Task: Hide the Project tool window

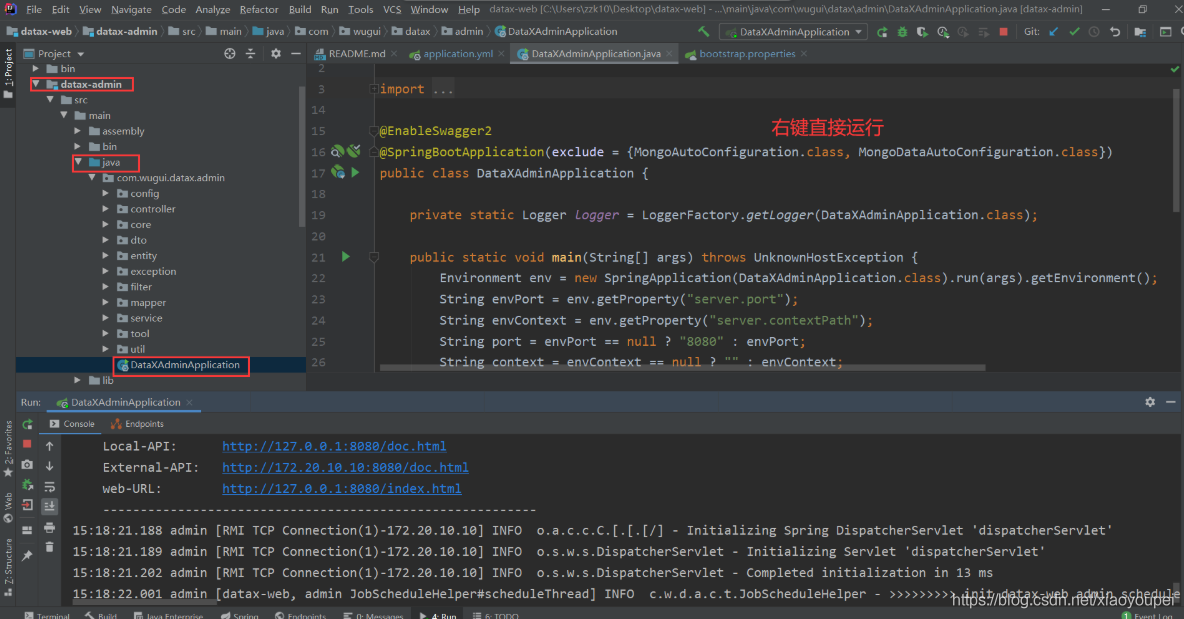Action: pos(296,54)
